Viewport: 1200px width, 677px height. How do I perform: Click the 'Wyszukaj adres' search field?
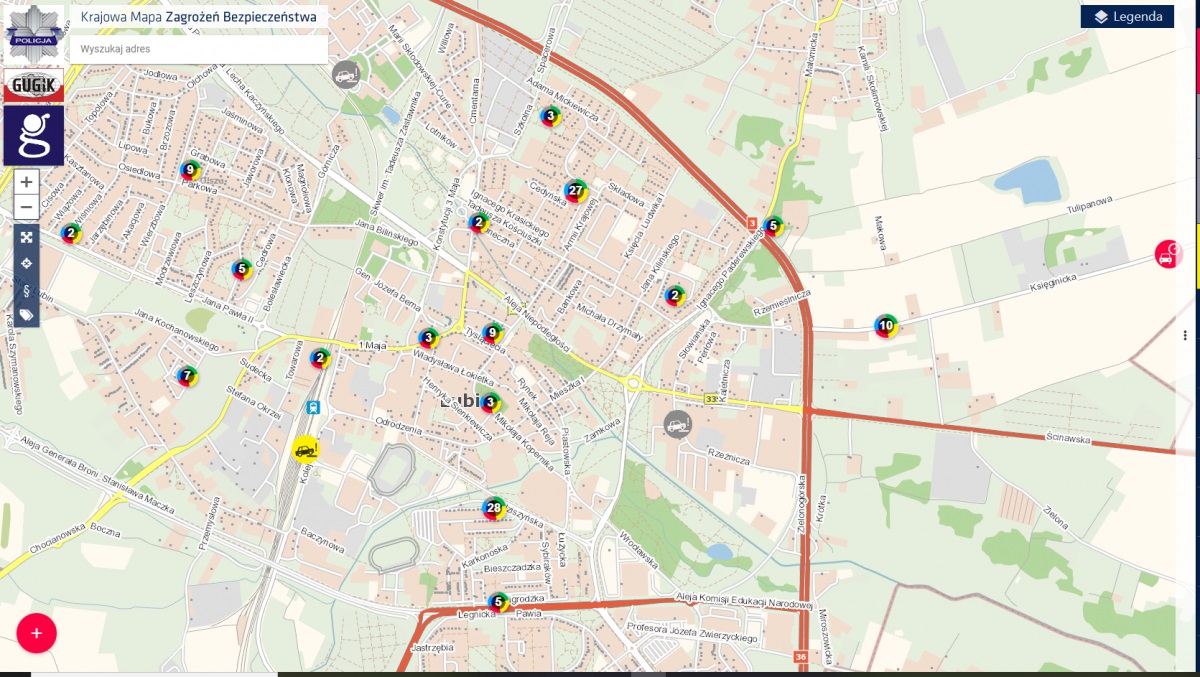click(200, 49)
